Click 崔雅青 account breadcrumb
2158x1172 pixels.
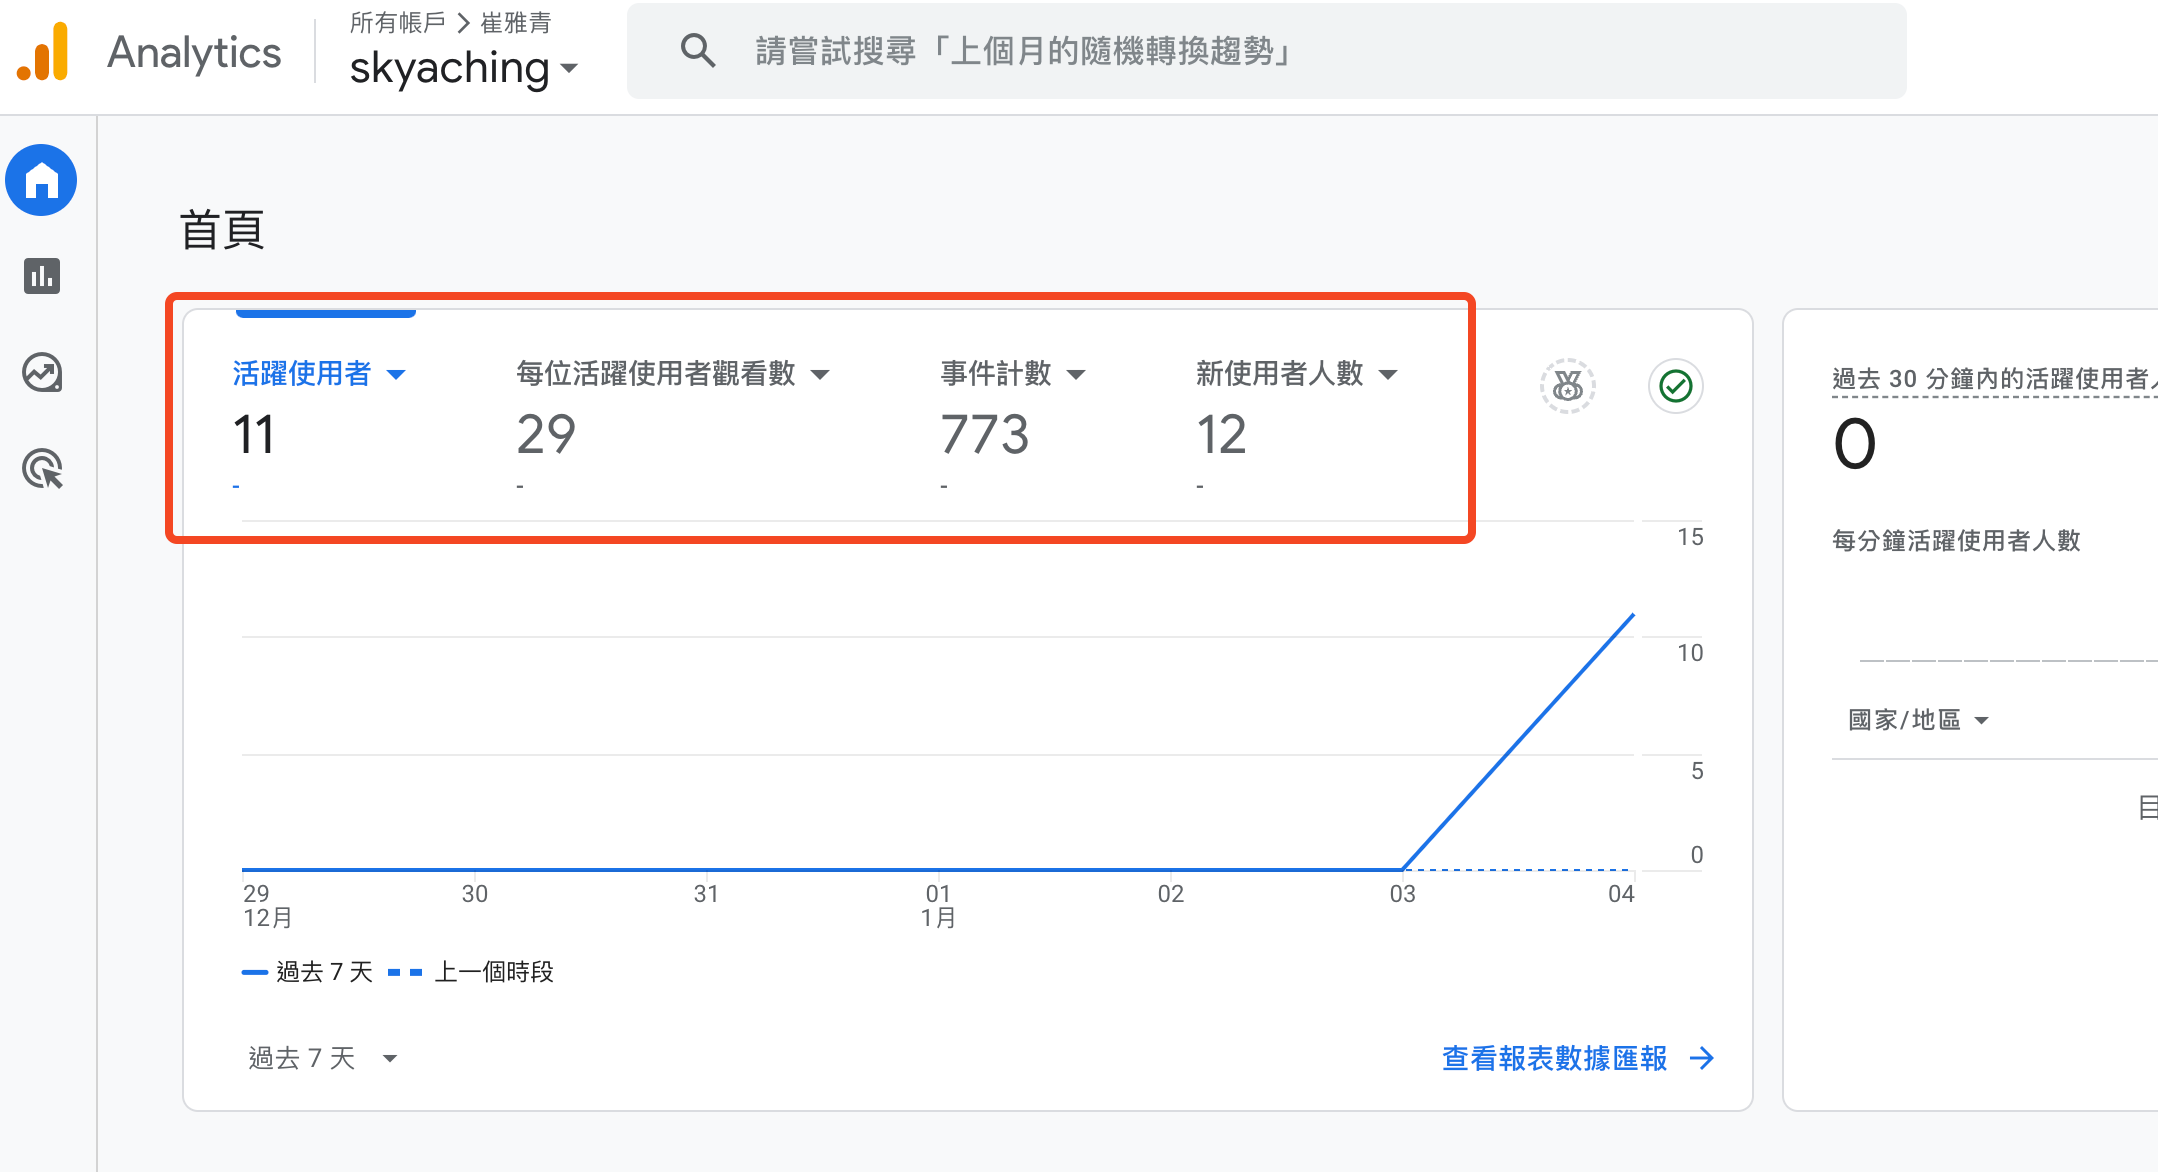(x=516, y=22)
